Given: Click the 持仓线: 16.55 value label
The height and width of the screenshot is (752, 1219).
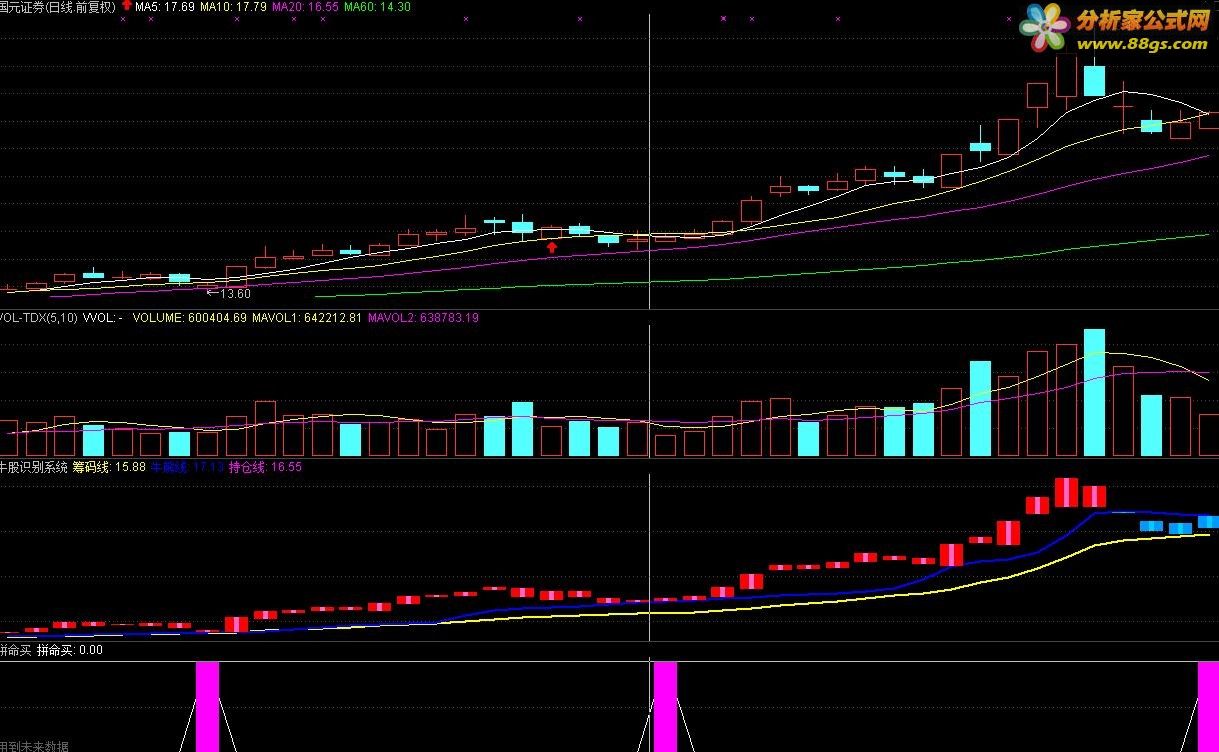Looking at the screenshot, I should click(x=265, y=467).
